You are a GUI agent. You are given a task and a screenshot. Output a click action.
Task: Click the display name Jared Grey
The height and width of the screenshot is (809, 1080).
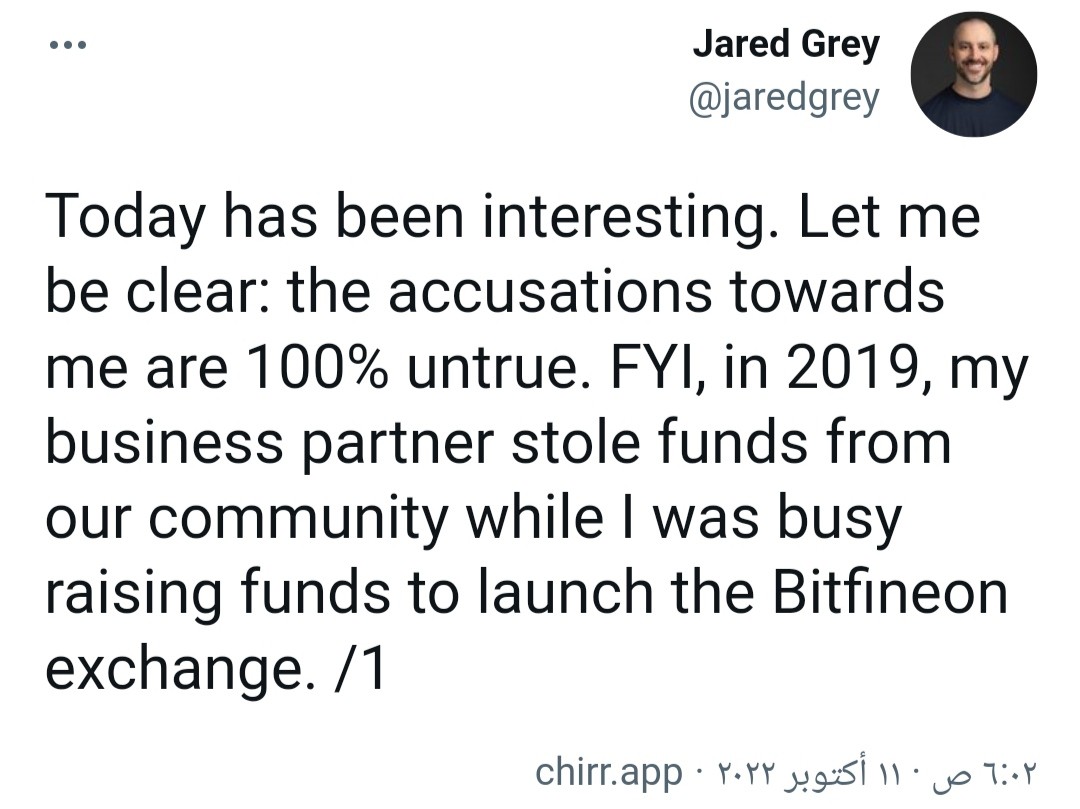[x=786, y=45]
